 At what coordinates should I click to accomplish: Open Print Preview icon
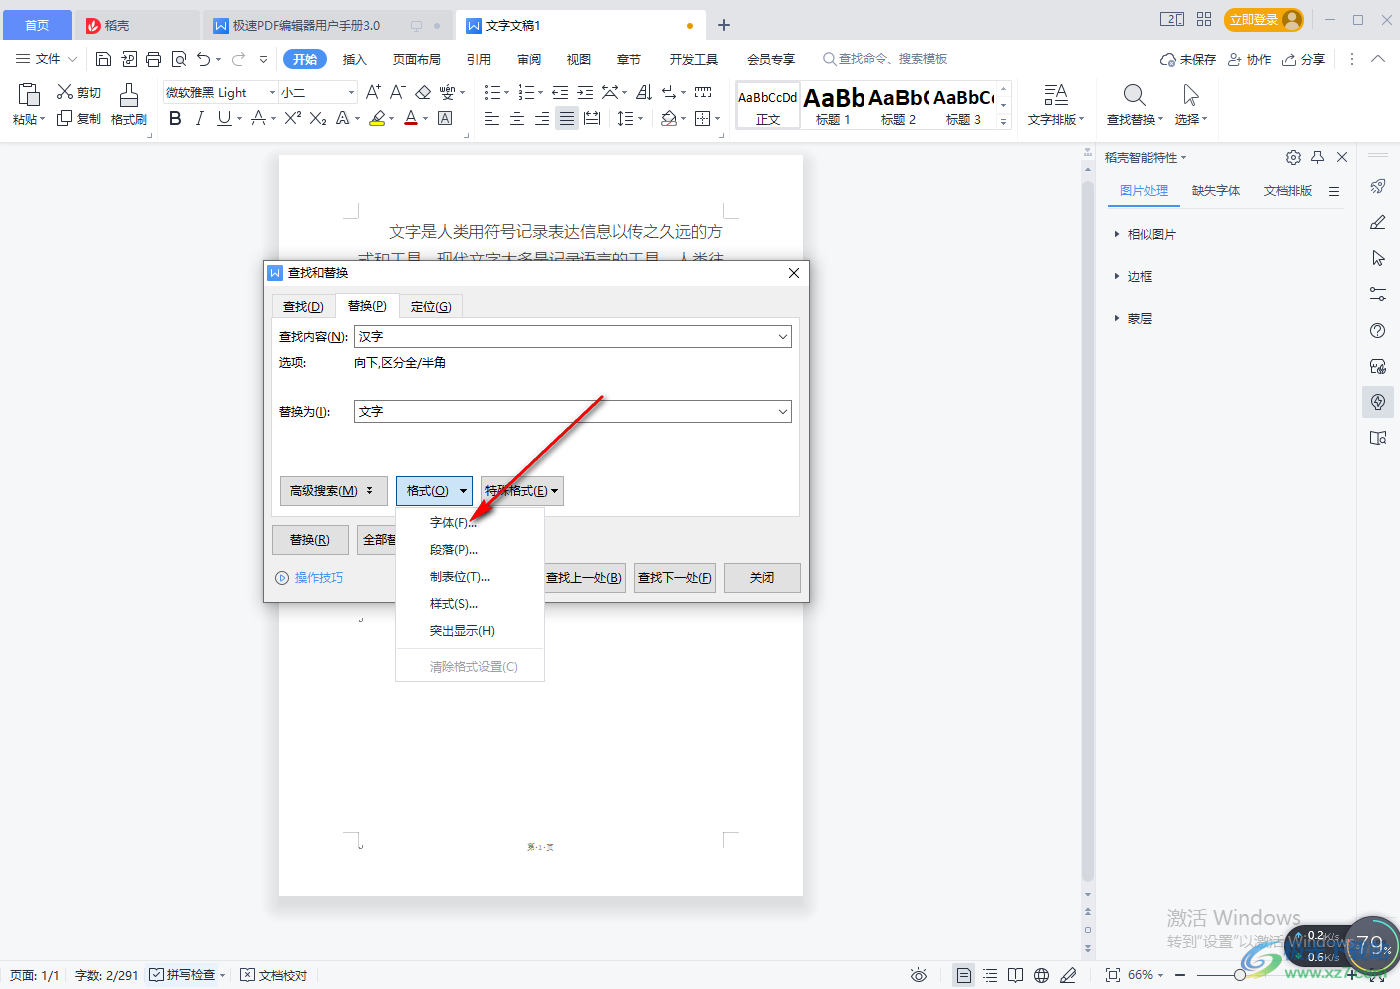click(179, 59)
